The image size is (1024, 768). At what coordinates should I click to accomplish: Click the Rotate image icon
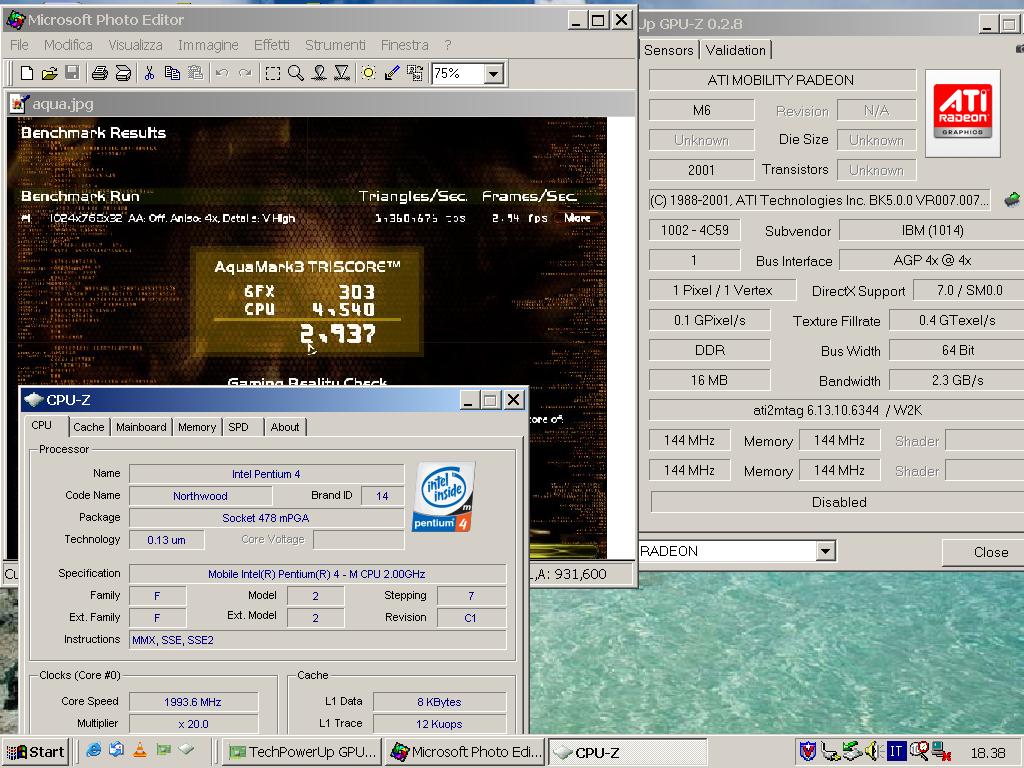pyautogui.click(x=415, y=73)
